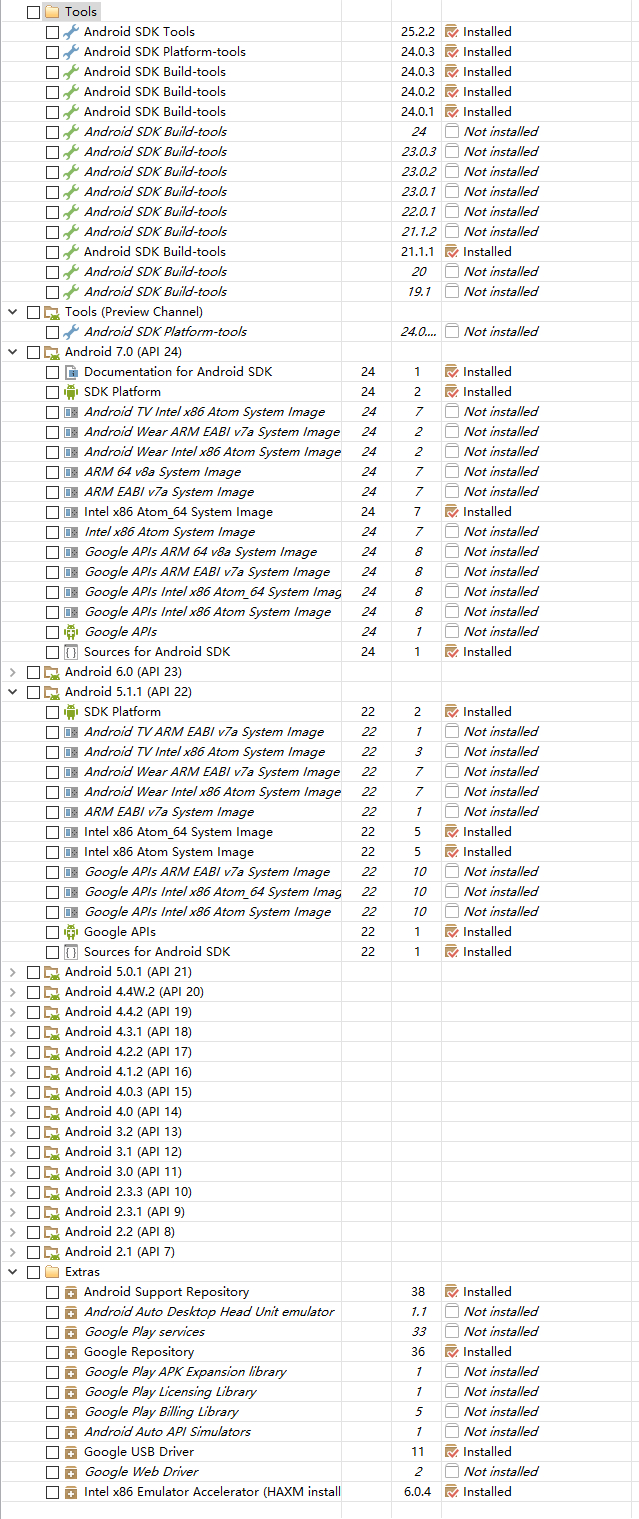Screen dimensions: 639x1519
Task: Click the Sources for Android SDK API 24 icon
Action: [x=71, y=652]
